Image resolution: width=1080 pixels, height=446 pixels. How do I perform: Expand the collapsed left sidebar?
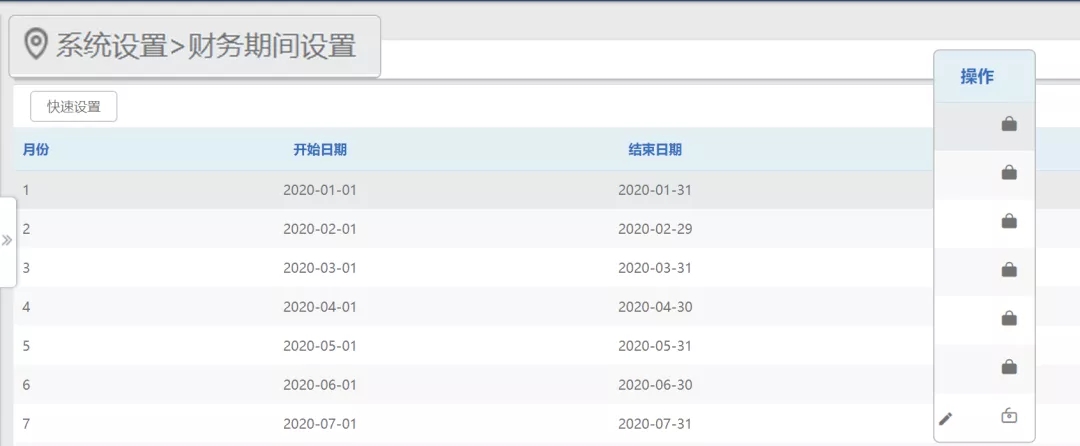point(7,241)
